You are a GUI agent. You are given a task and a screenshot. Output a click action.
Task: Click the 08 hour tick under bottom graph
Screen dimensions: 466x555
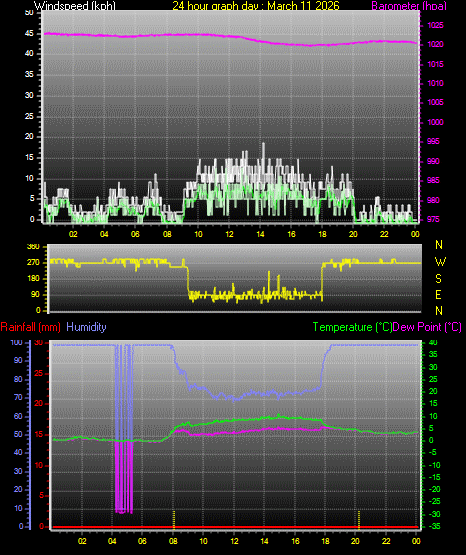(173, 541)
